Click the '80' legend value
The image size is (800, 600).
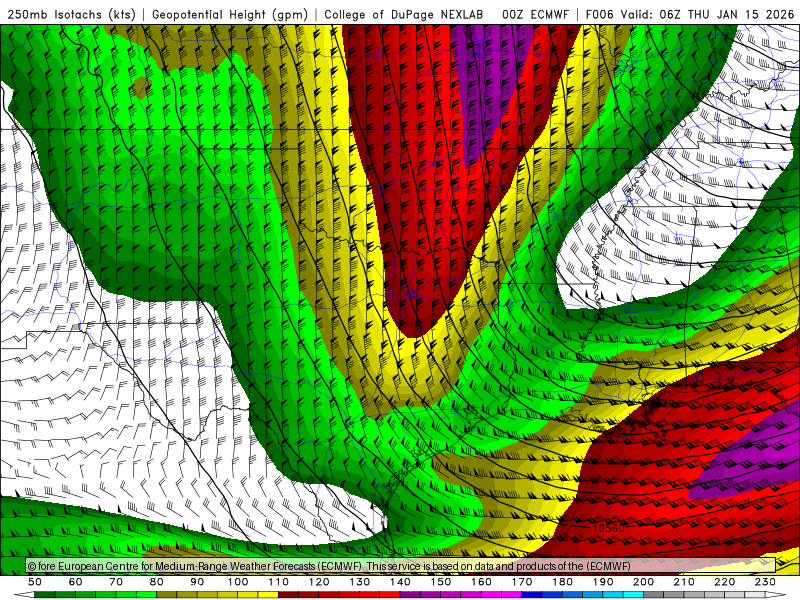click(x=157, y=582)
